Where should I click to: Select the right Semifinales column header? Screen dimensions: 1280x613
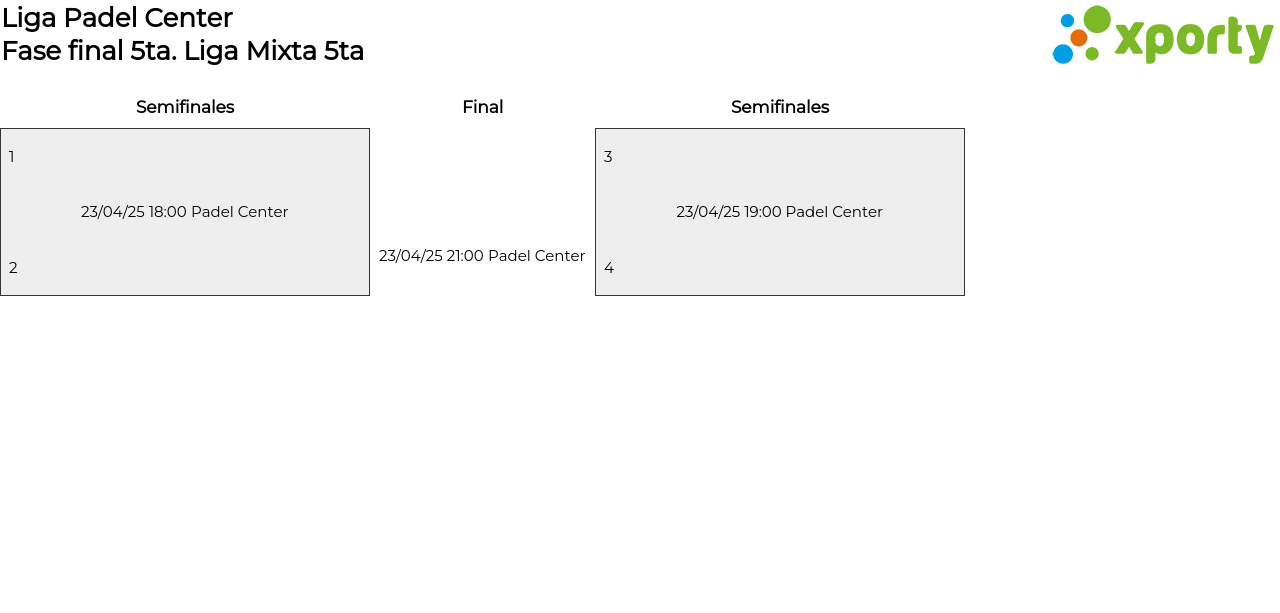pos(780,107)
